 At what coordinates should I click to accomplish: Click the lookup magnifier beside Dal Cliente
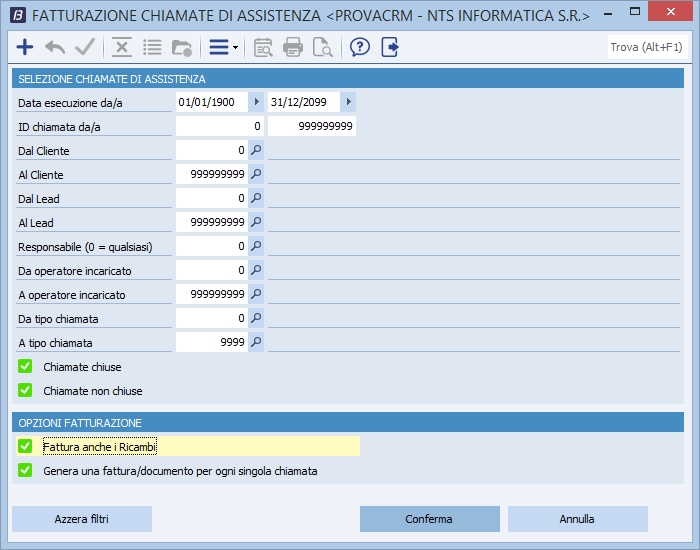[x=256, y=150]
